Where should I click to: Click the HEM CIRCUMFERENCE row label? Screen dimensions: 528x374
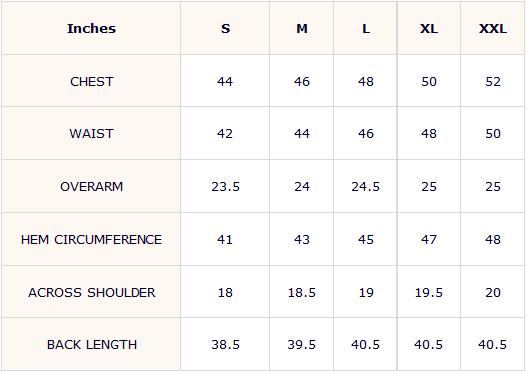[x=91, y=240]
